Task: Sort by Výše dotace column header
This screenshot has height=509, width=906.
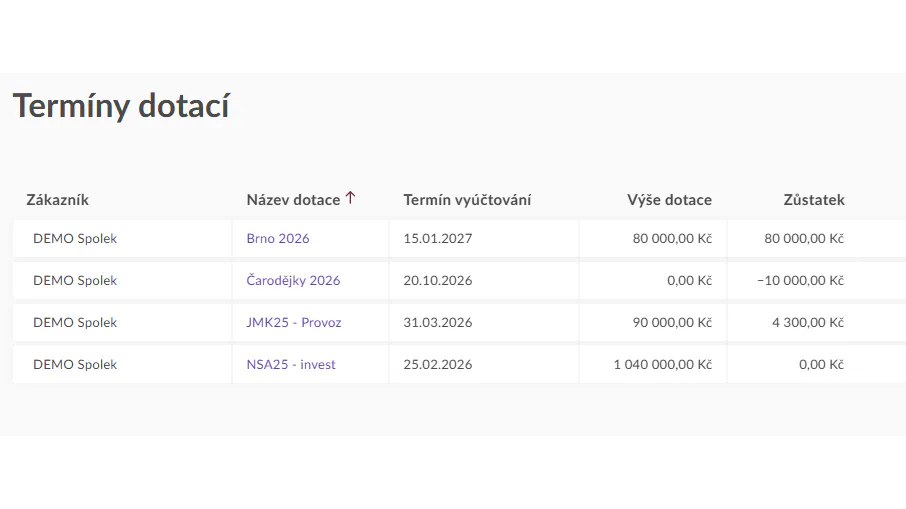Action: tap(669, 200)
